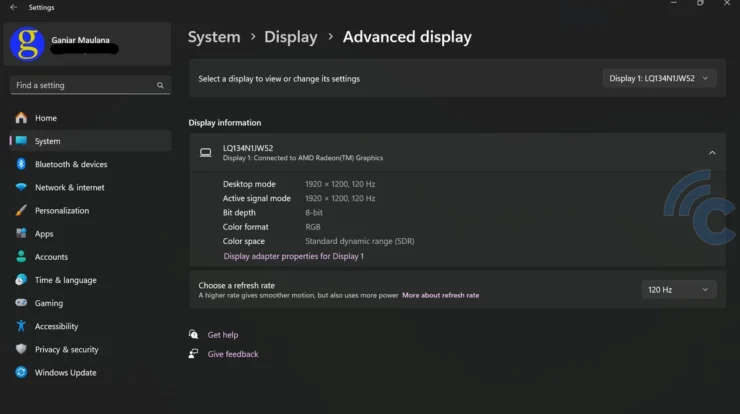Screen dimensions: 740x414
Task: Open Gaming settings
Action: pyautogui.click(x=90, y=303)
